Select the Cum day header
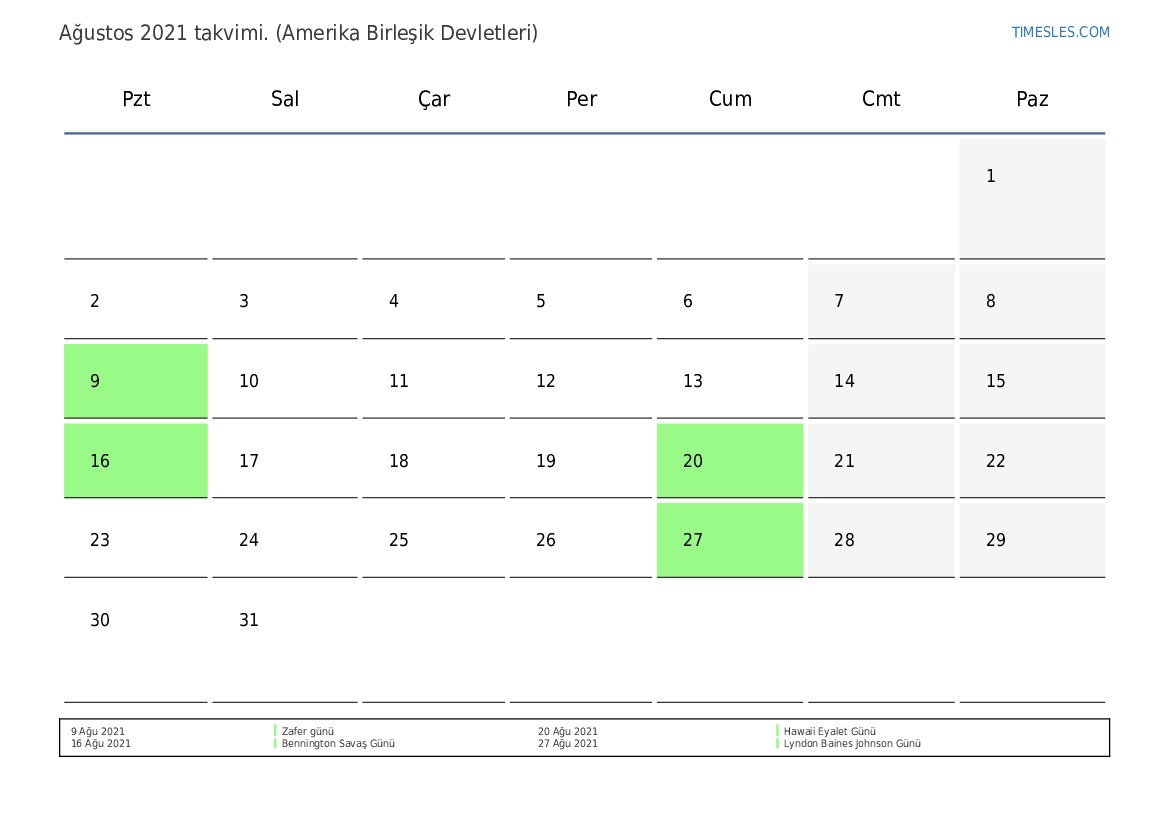The height and width of the screenshot is (827, 1169). click(x=730, y=99)
